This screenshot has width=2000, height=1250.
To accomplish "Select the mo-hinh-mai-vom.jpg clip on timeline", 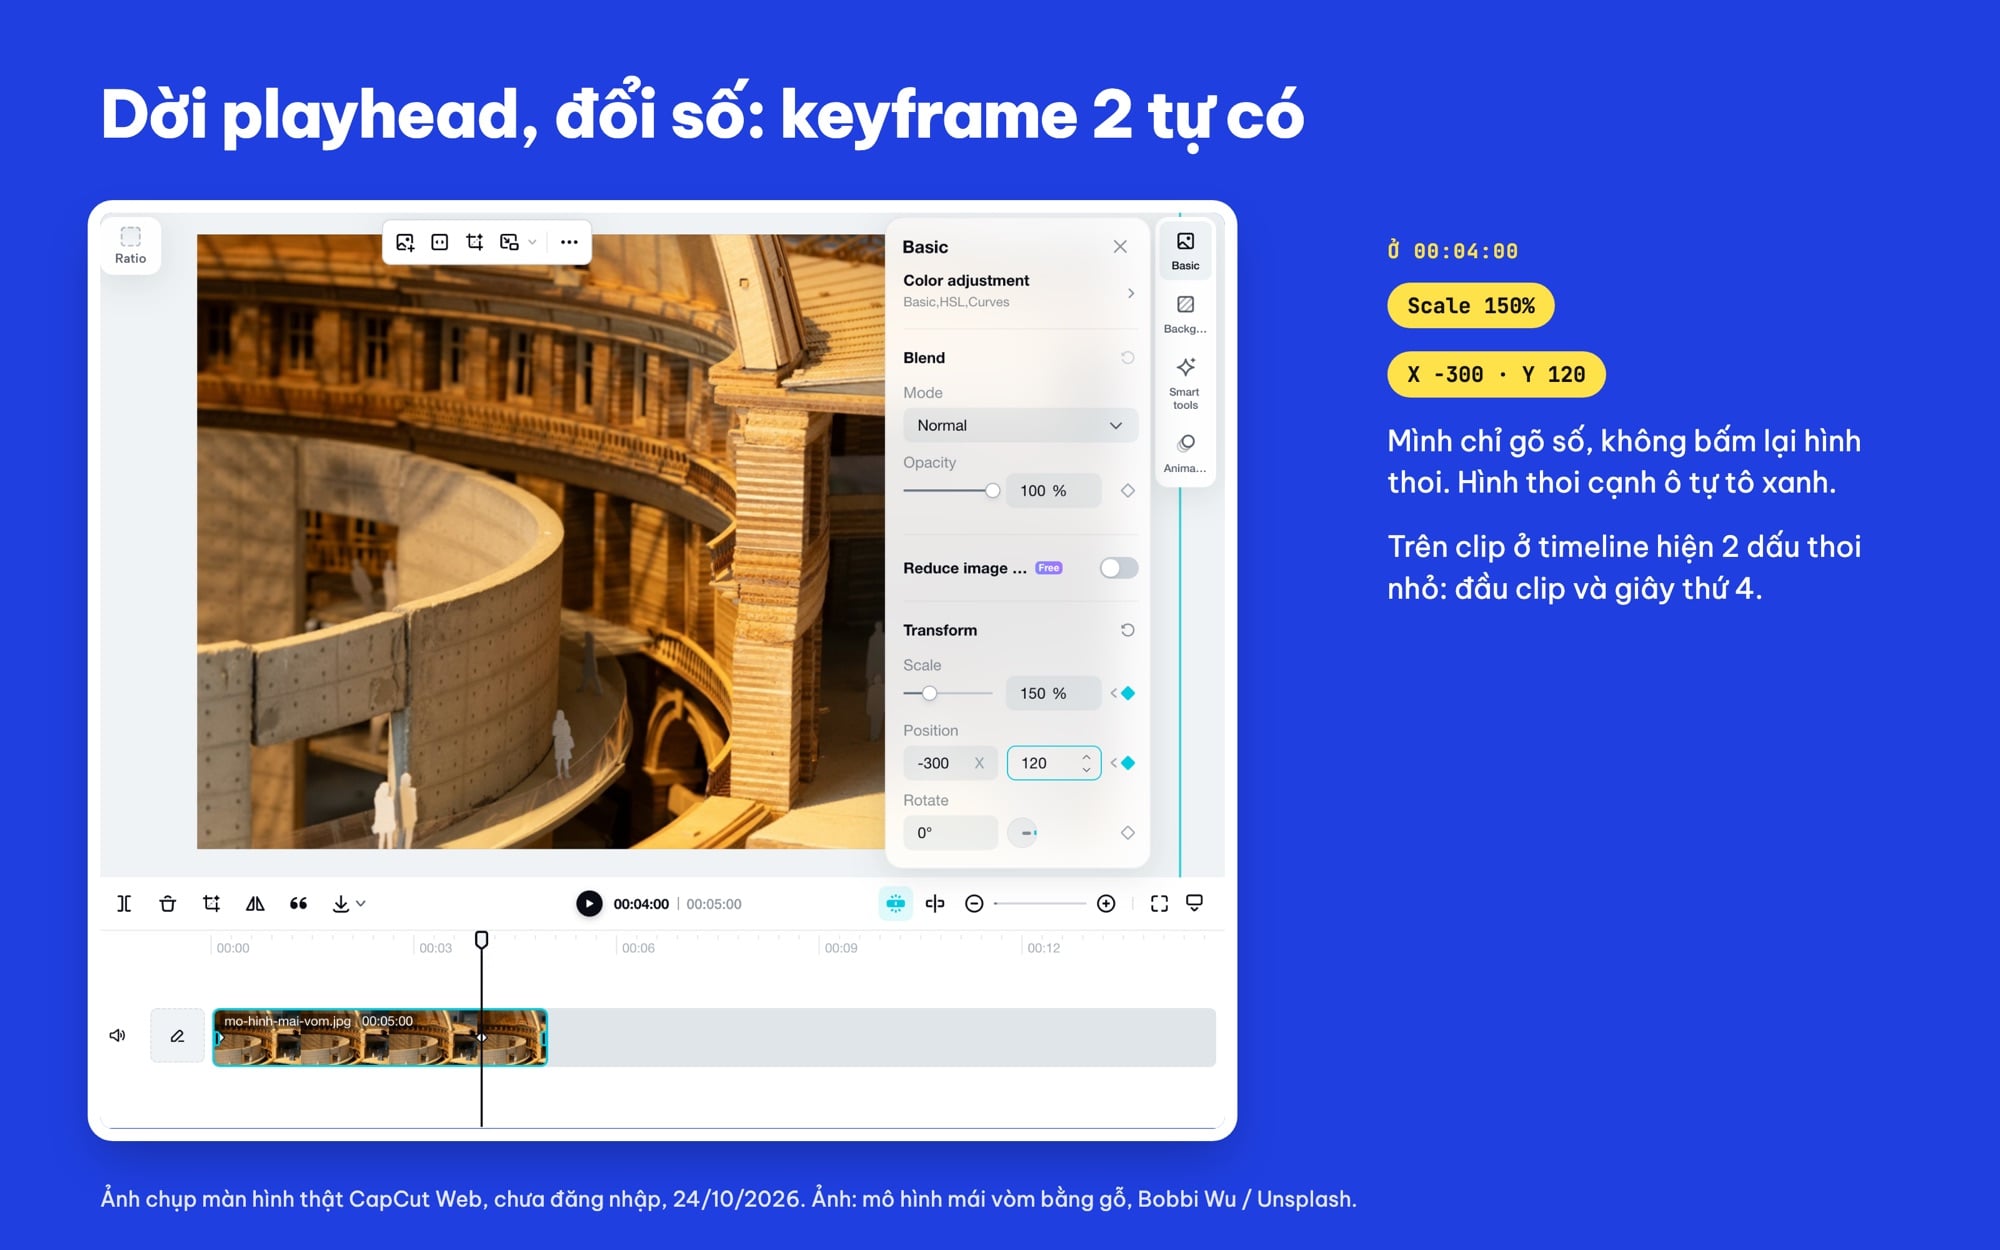I will pyautogui.click(x=380, y=1037).
